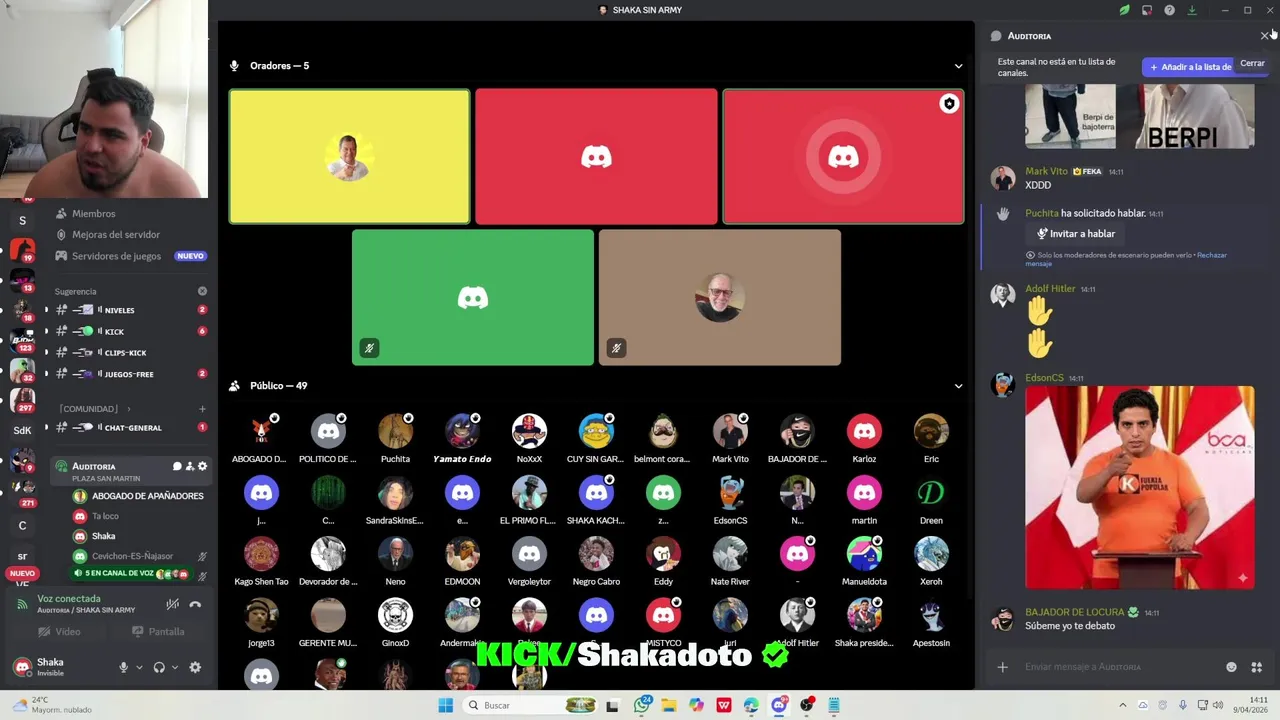Click the Cerrar button on the notice
The width and height of the screenshot is (1280, 720).
point(1252,63)
